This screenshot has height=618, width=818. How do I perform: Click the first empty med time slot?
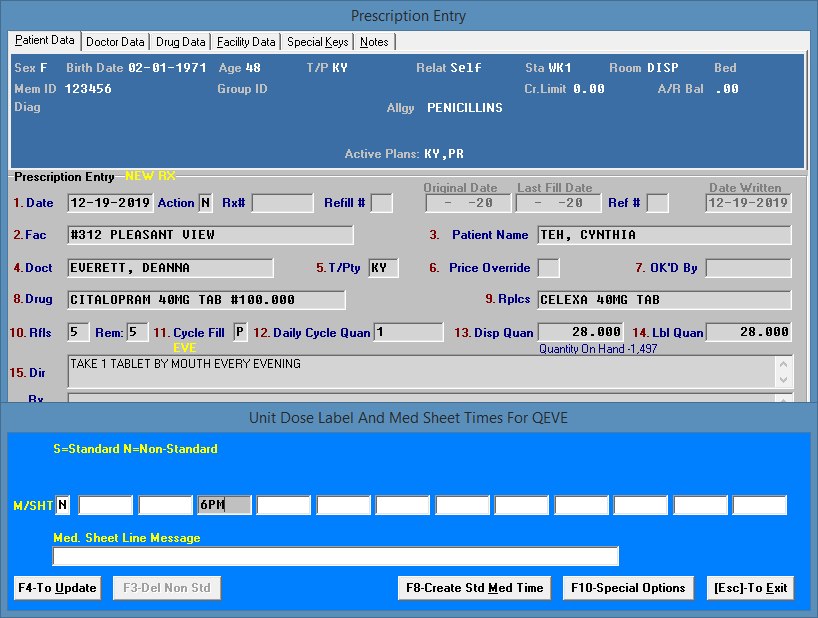(x=105, y=505)
